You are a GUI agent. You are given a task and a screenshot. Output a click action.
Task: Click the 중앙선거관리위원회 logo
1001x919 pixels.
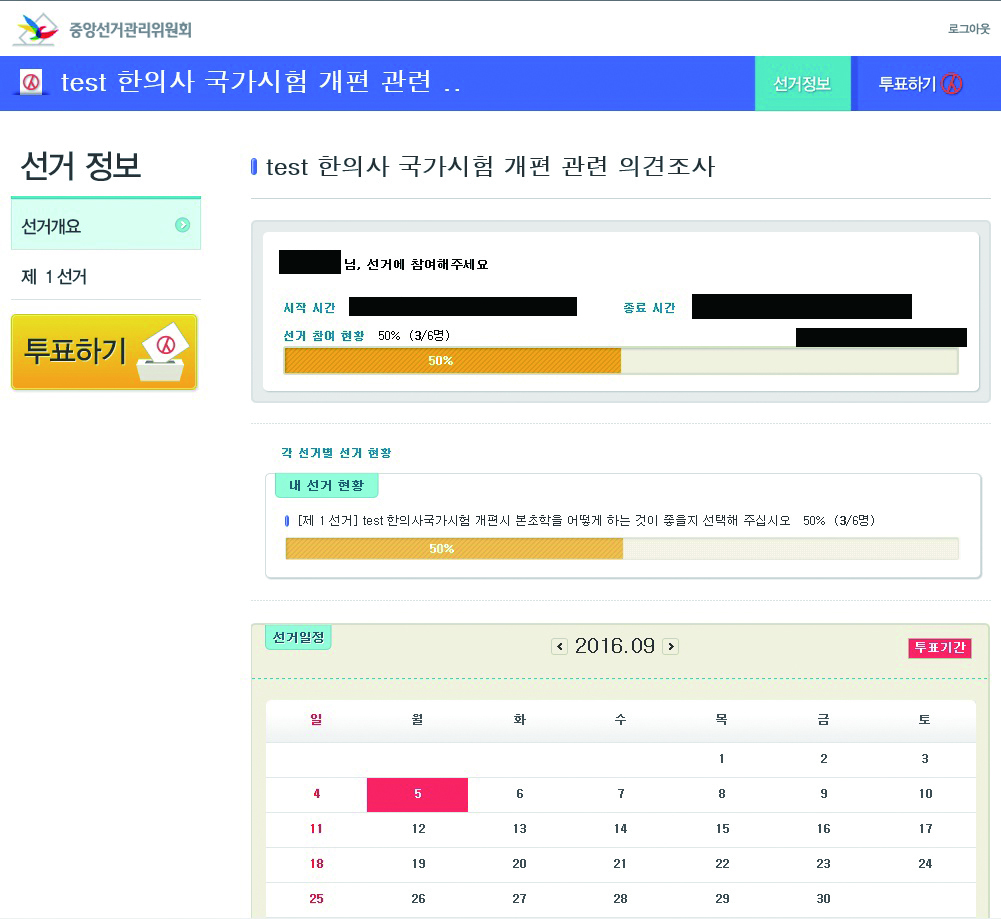pos(101,29)
